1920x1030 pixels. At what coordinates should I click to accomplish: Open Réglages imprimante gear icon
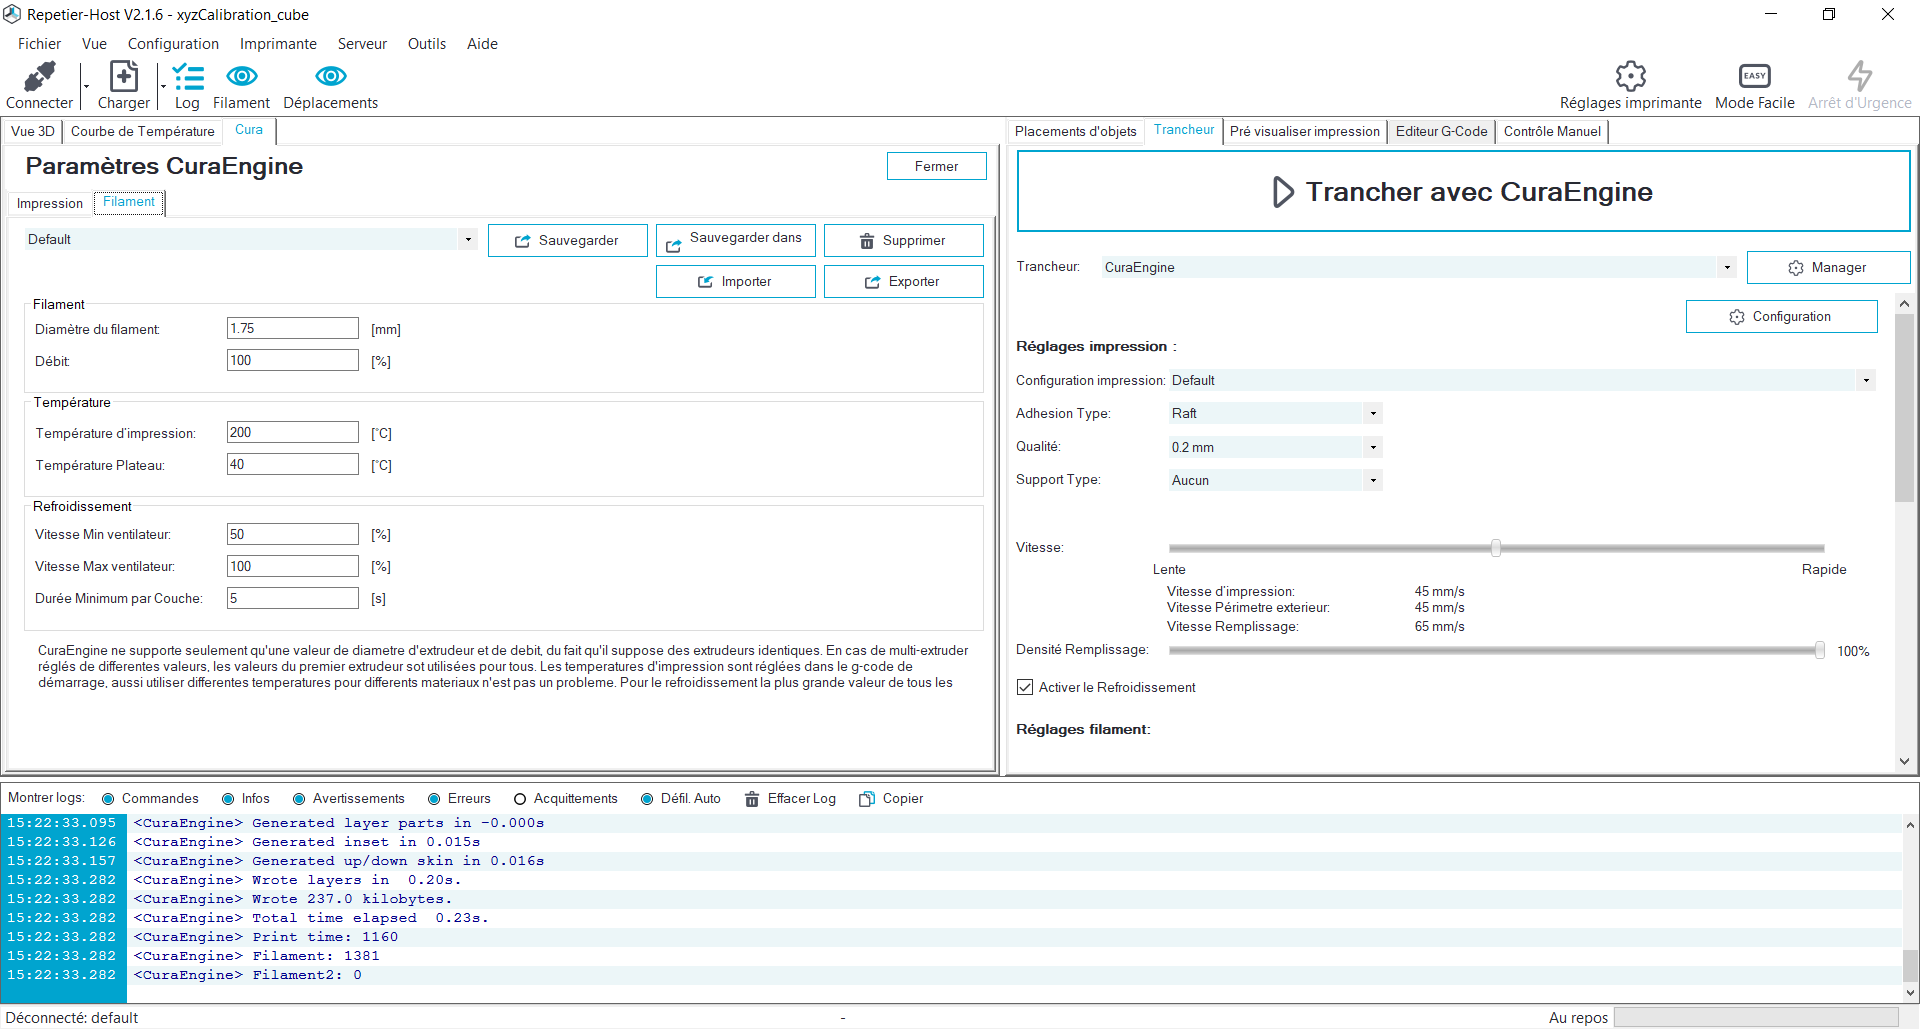click(1630, 76)
